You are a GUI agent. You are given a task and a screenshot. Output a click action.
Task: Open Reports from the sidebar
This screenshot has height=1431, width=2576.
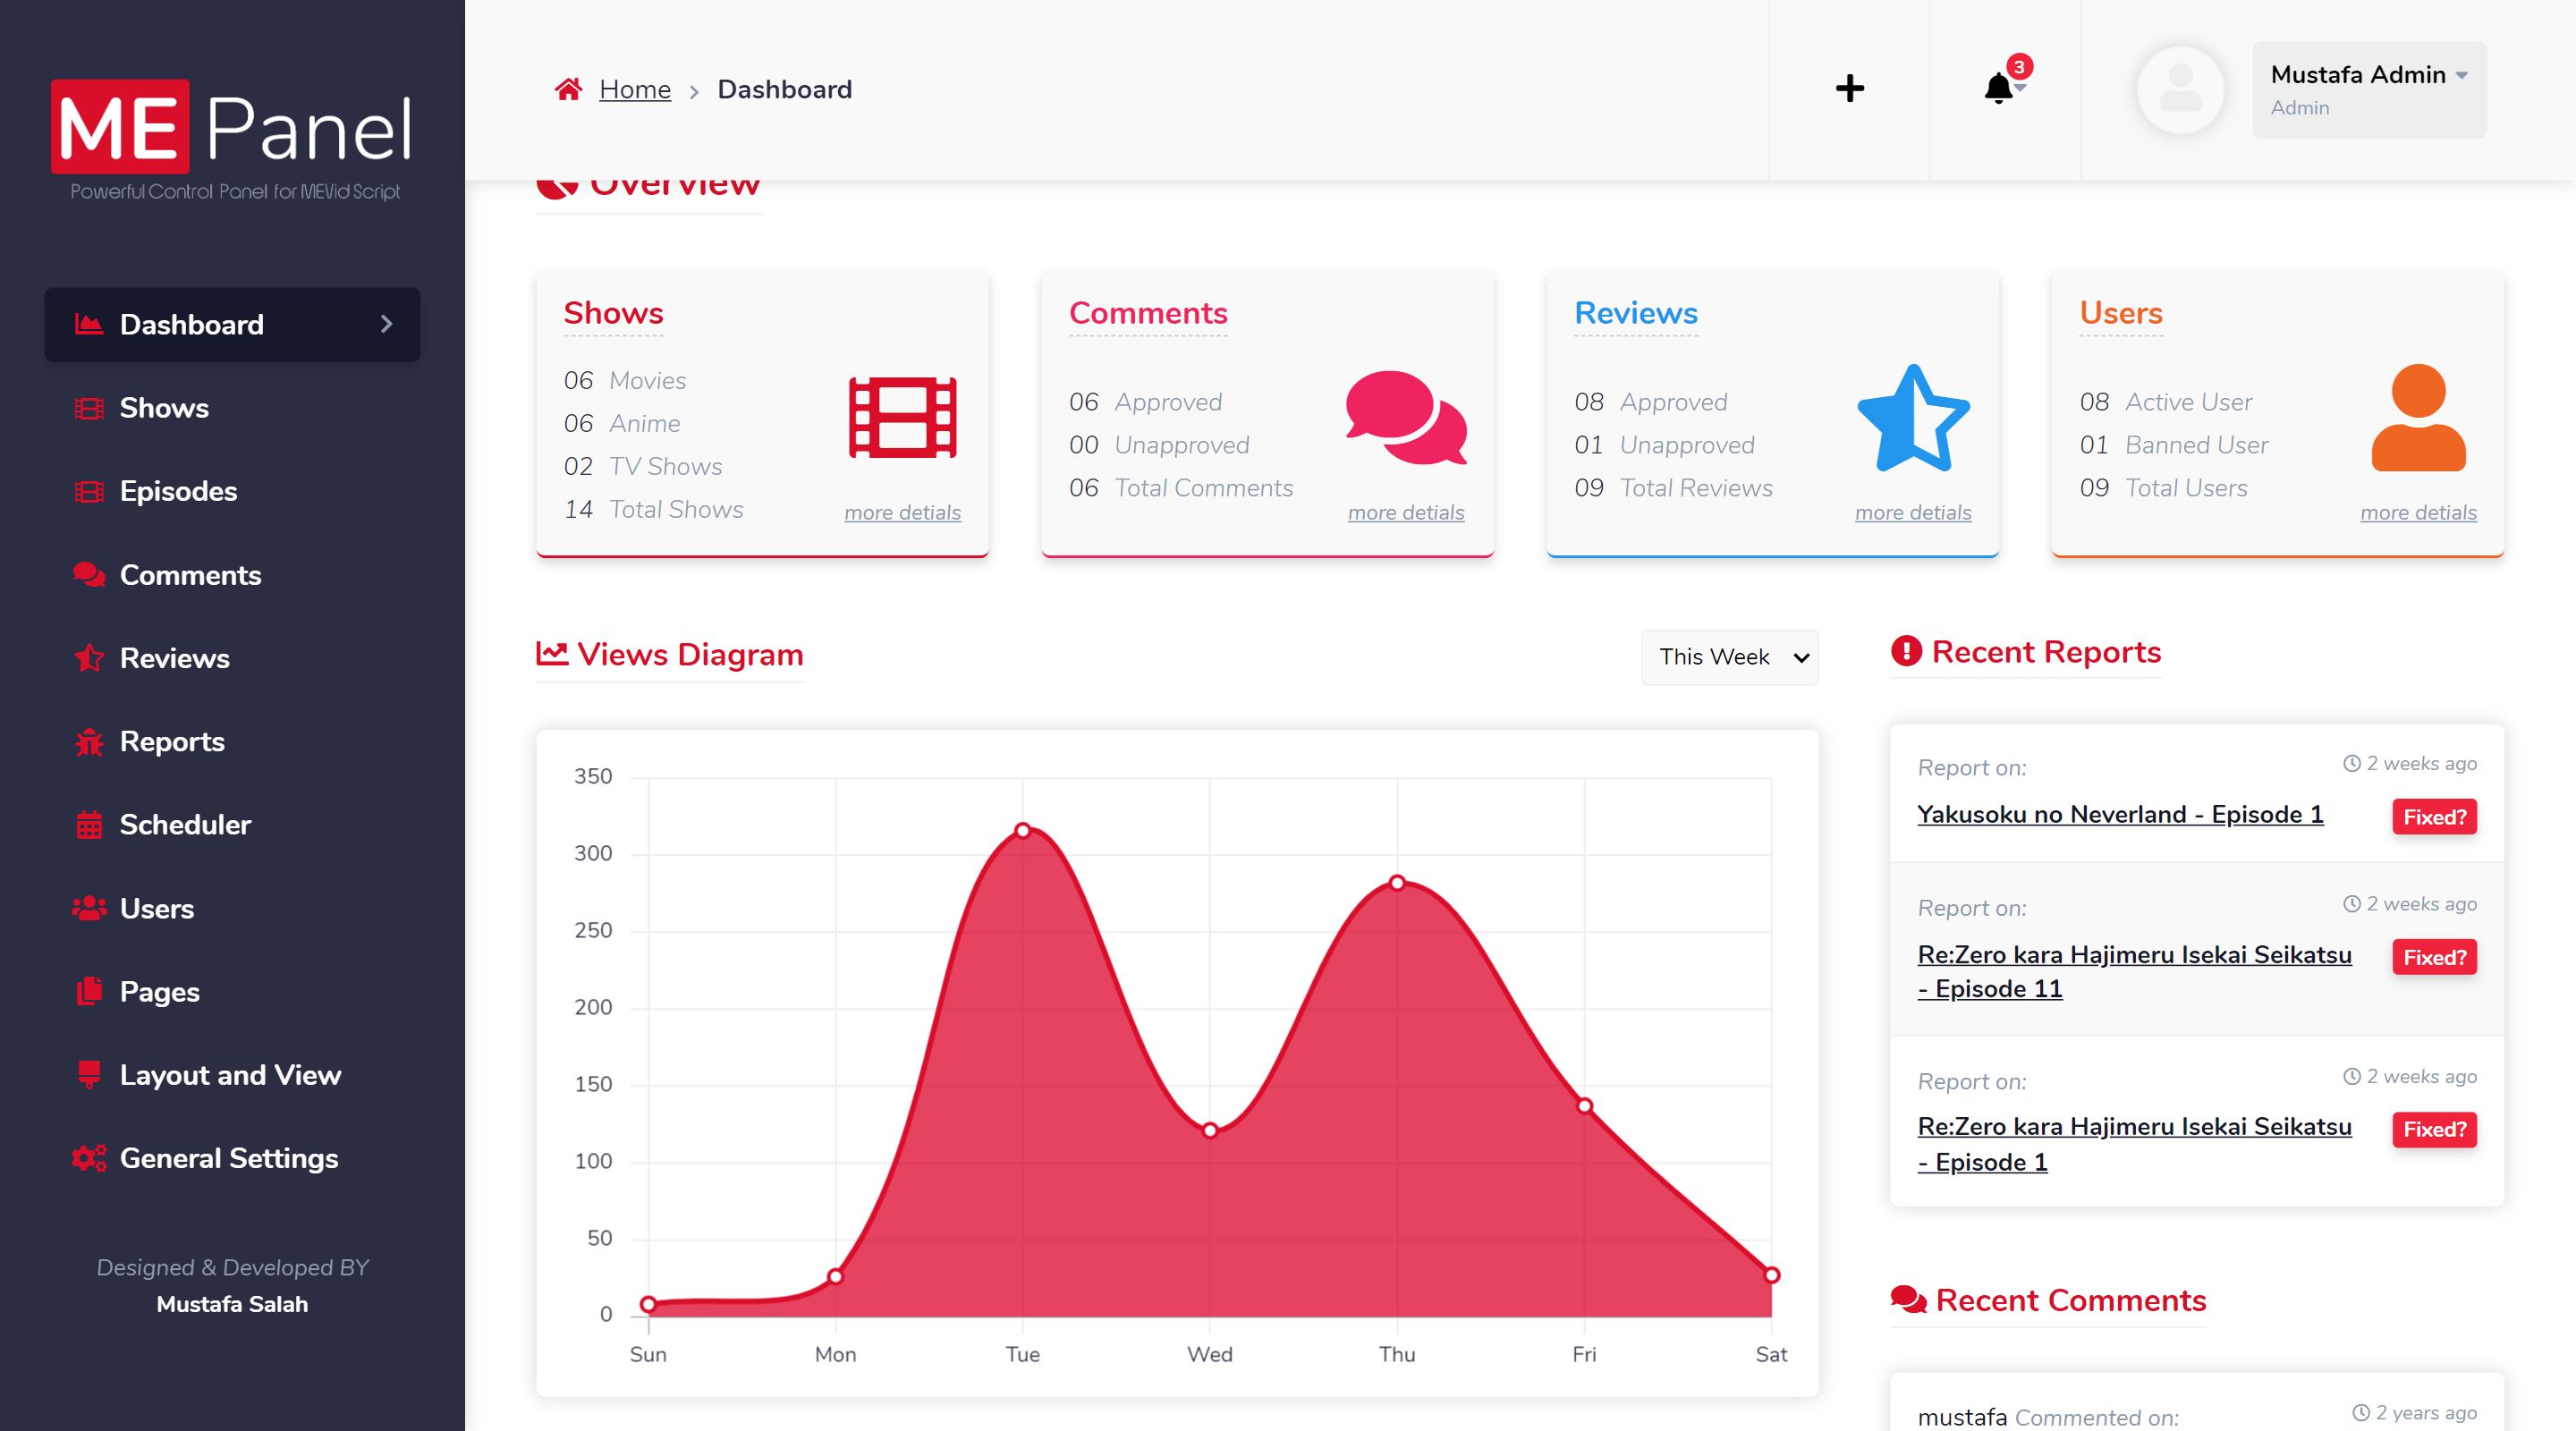pos(171,741)
